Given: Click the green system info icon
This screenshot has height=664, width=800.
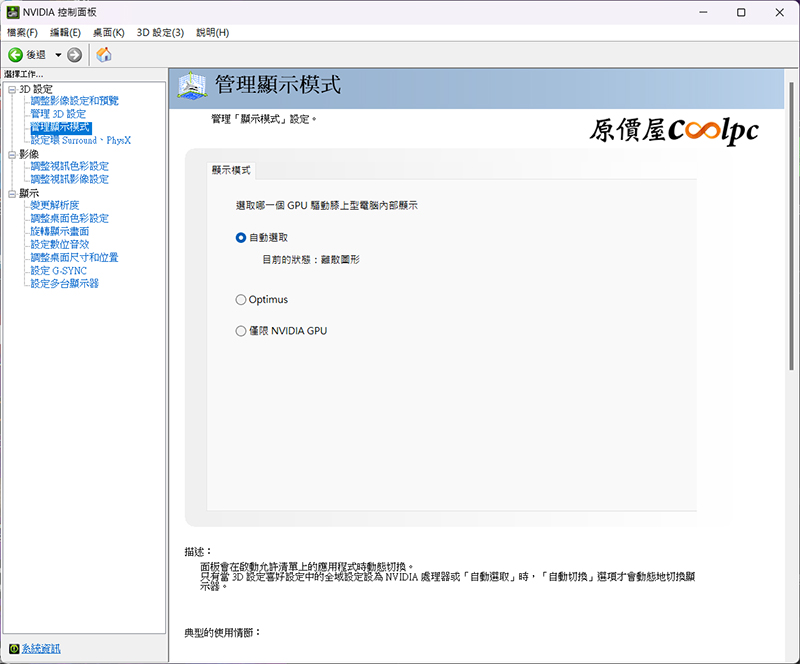Looking at the screenshot, I should coord(14,649).
